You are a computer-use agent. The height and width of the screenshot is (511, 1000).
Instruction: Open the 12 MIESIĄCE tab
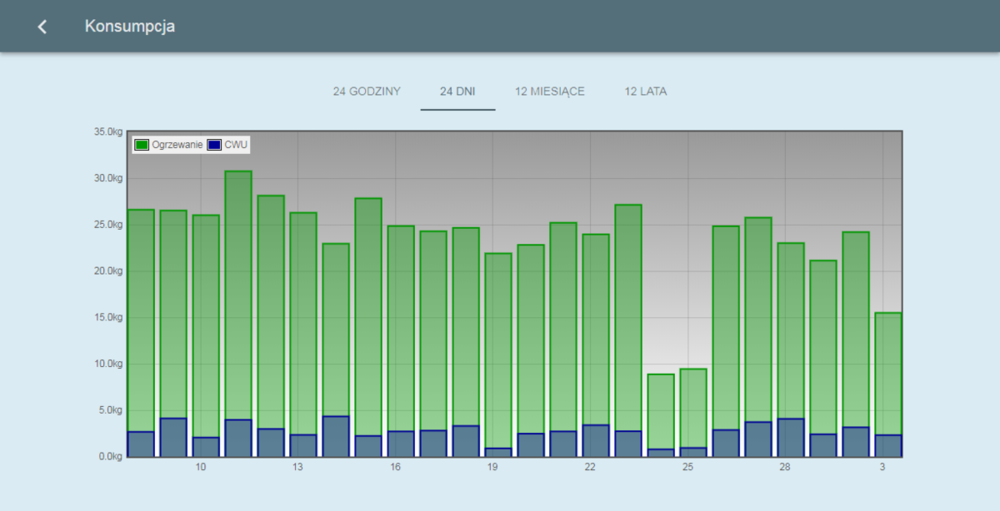tap(550, 91)
